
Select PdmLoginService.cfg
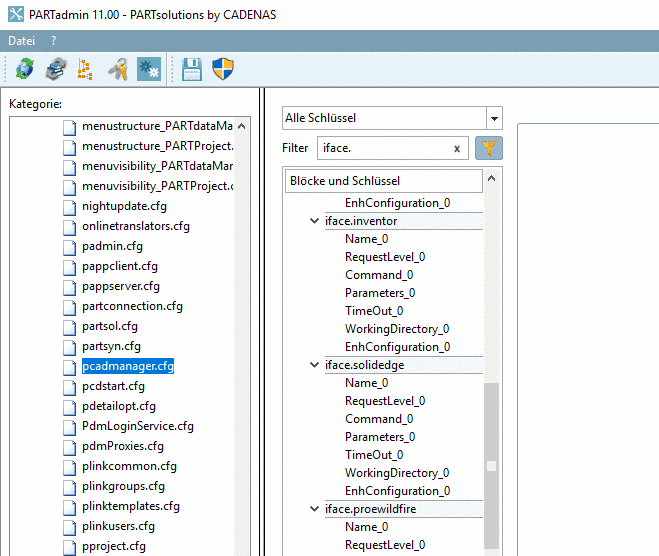pyautogui.click(x=138, y=426)
